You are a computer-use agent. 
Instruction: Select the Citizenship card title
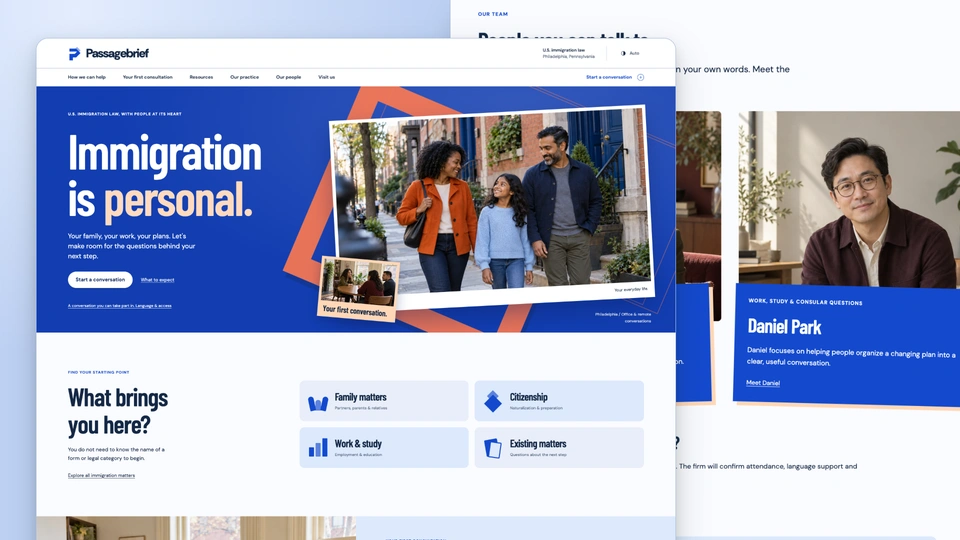point(528,397)
